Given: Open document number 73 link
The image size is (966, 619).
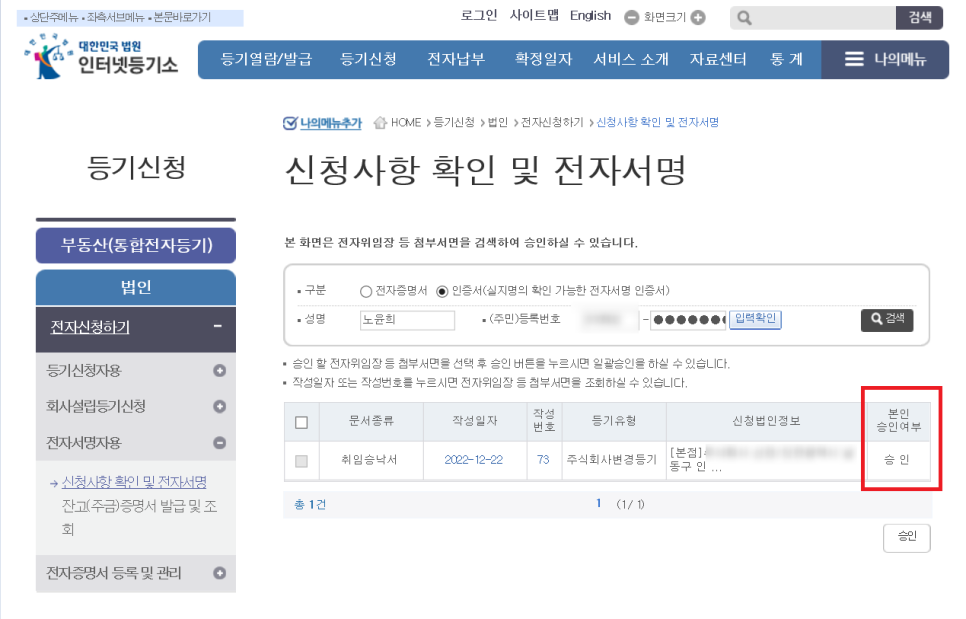Looking at the screenshot, I should click(543, 459).
